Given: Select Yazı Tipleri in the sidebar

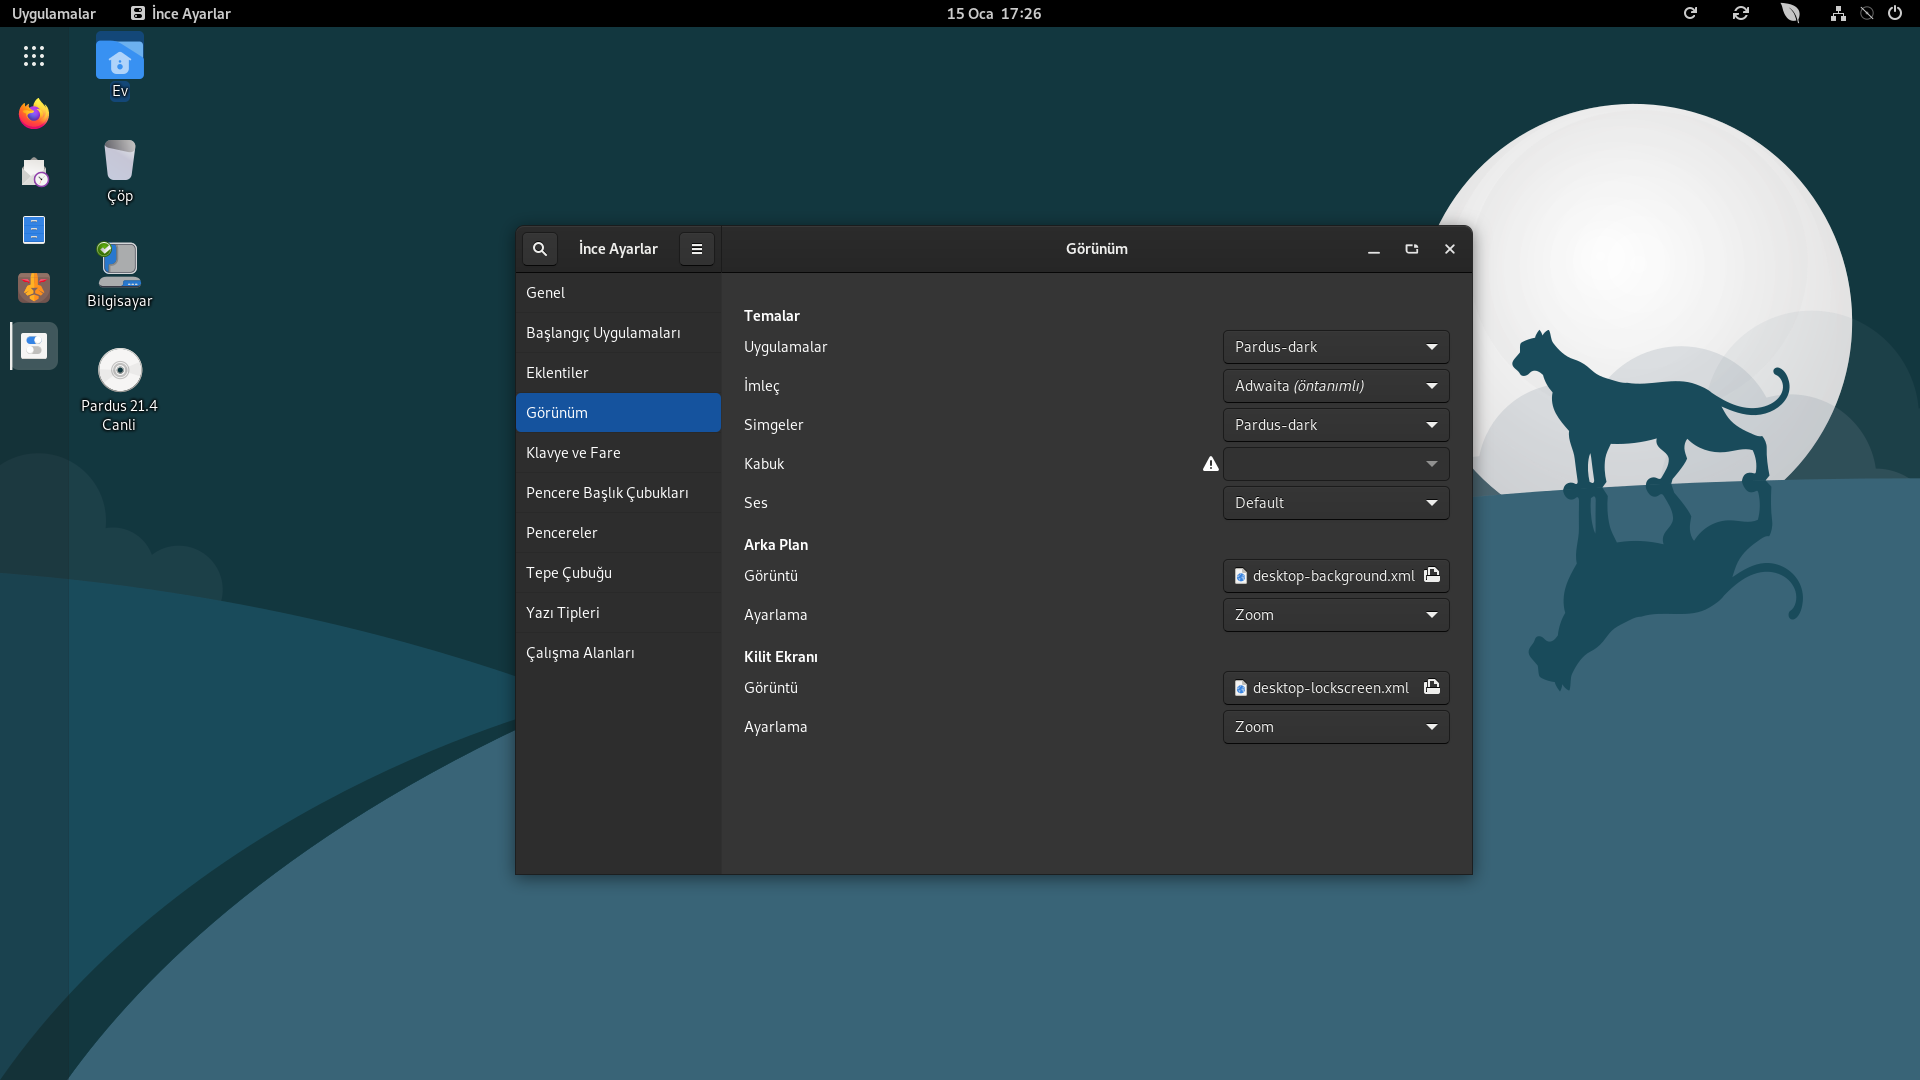Looking at the screenshot, I should (563, 613).
